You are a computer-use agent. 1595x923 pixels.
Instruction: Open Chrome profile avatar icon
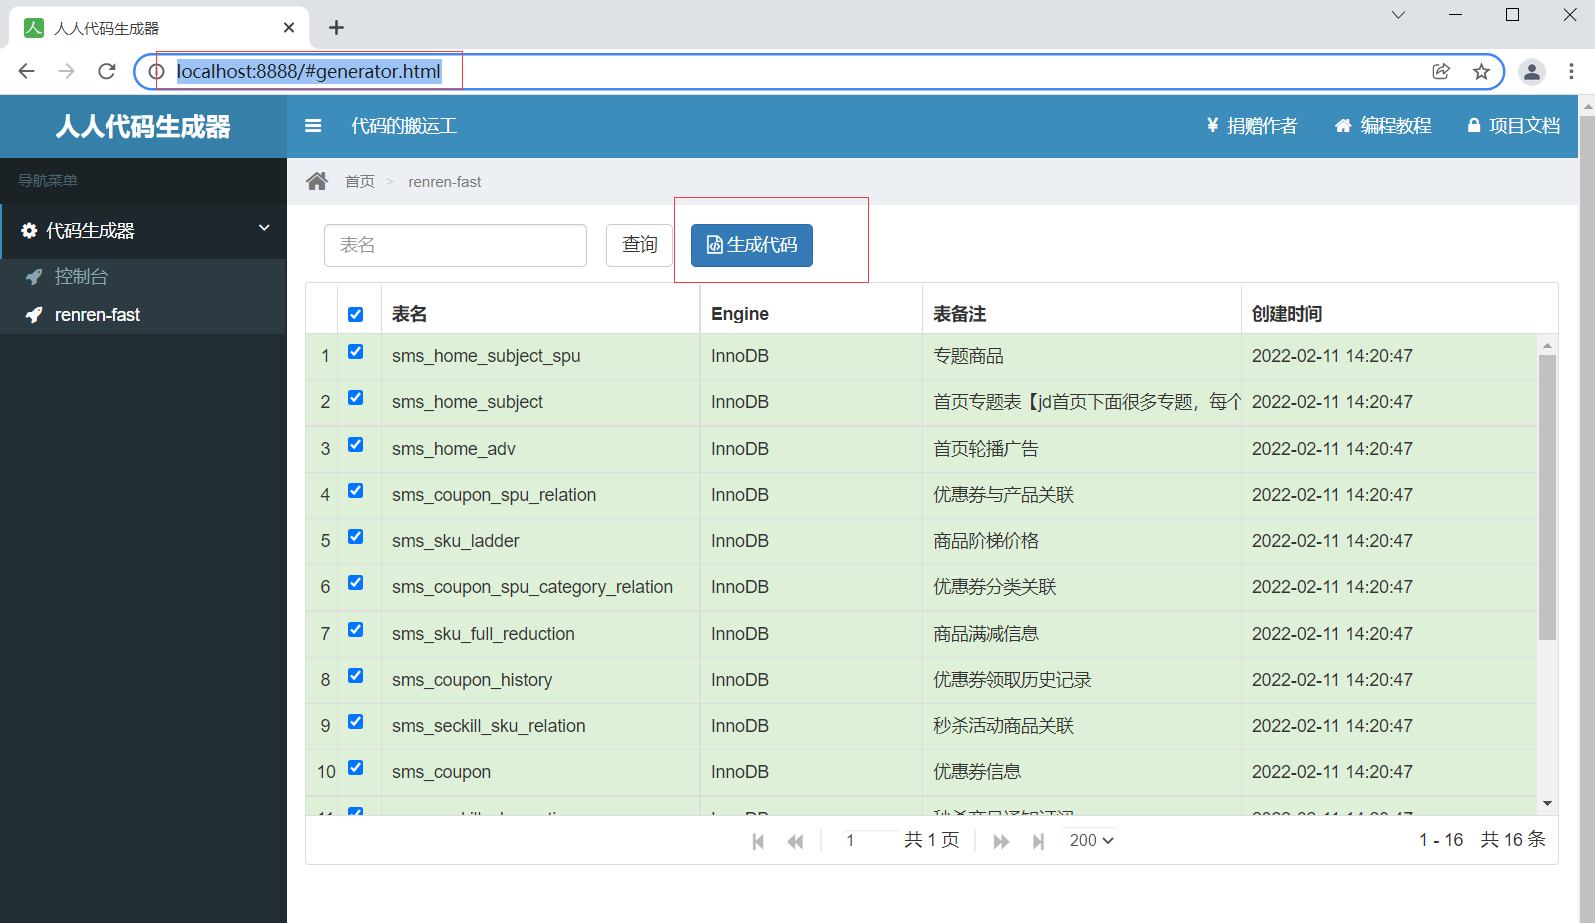tap(1531, 71)
